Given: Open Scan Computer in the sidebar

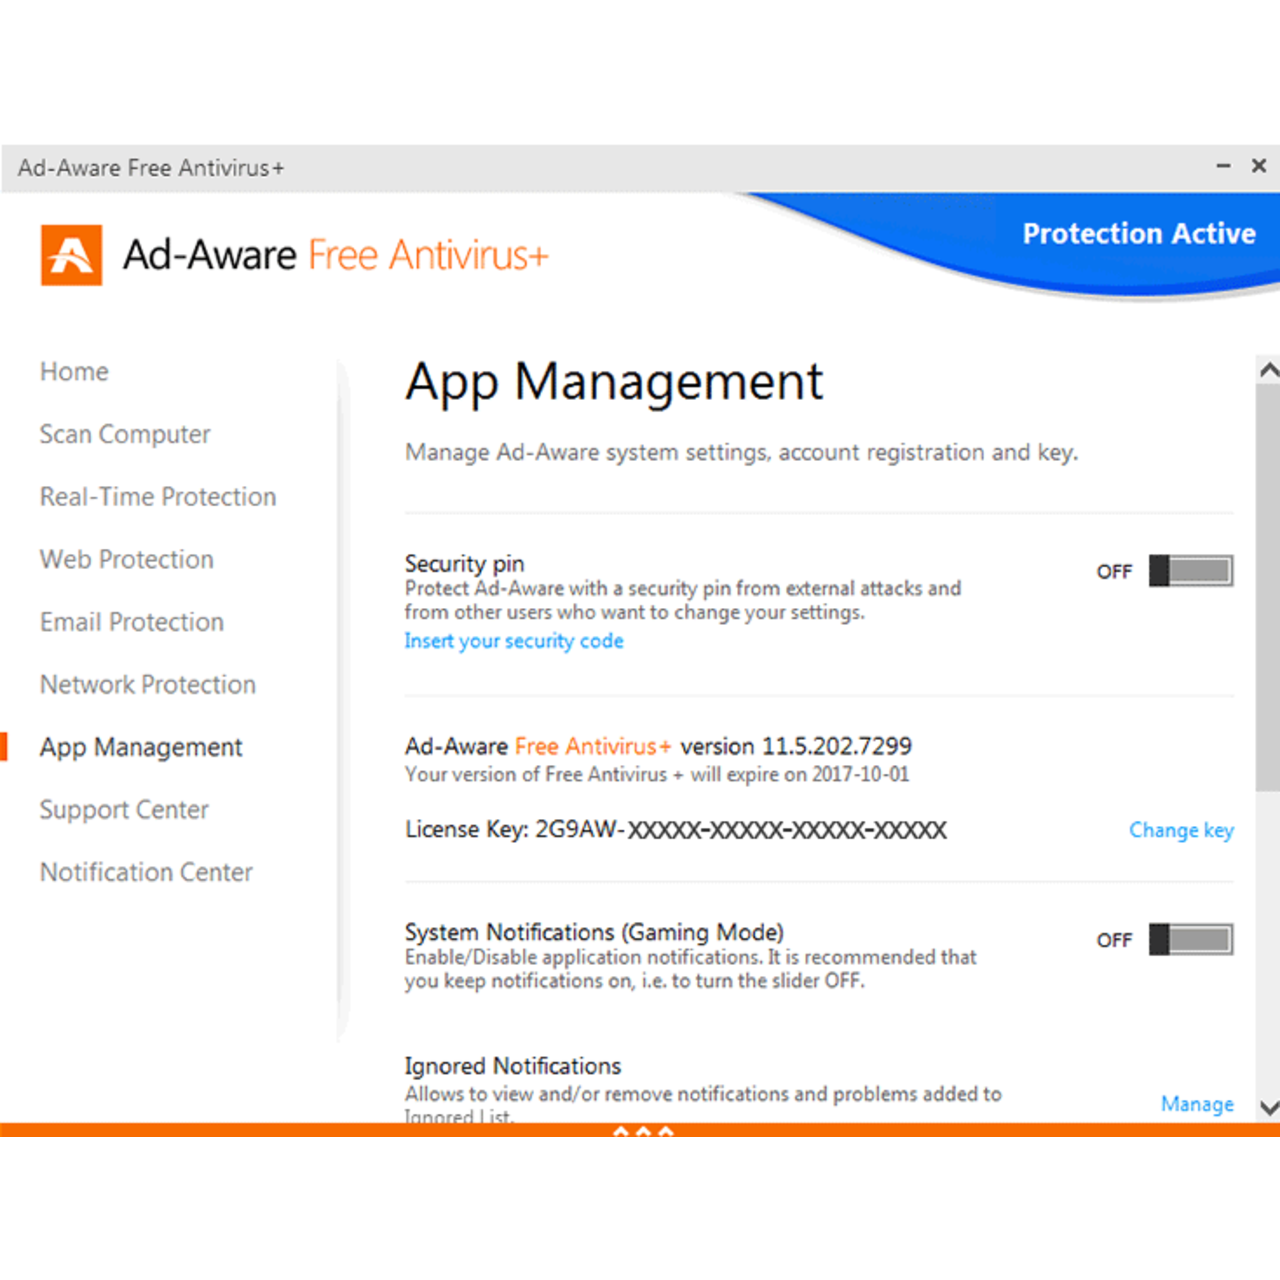Looking at the screenshot, I should pyautogui.click(x=125, y=435).
